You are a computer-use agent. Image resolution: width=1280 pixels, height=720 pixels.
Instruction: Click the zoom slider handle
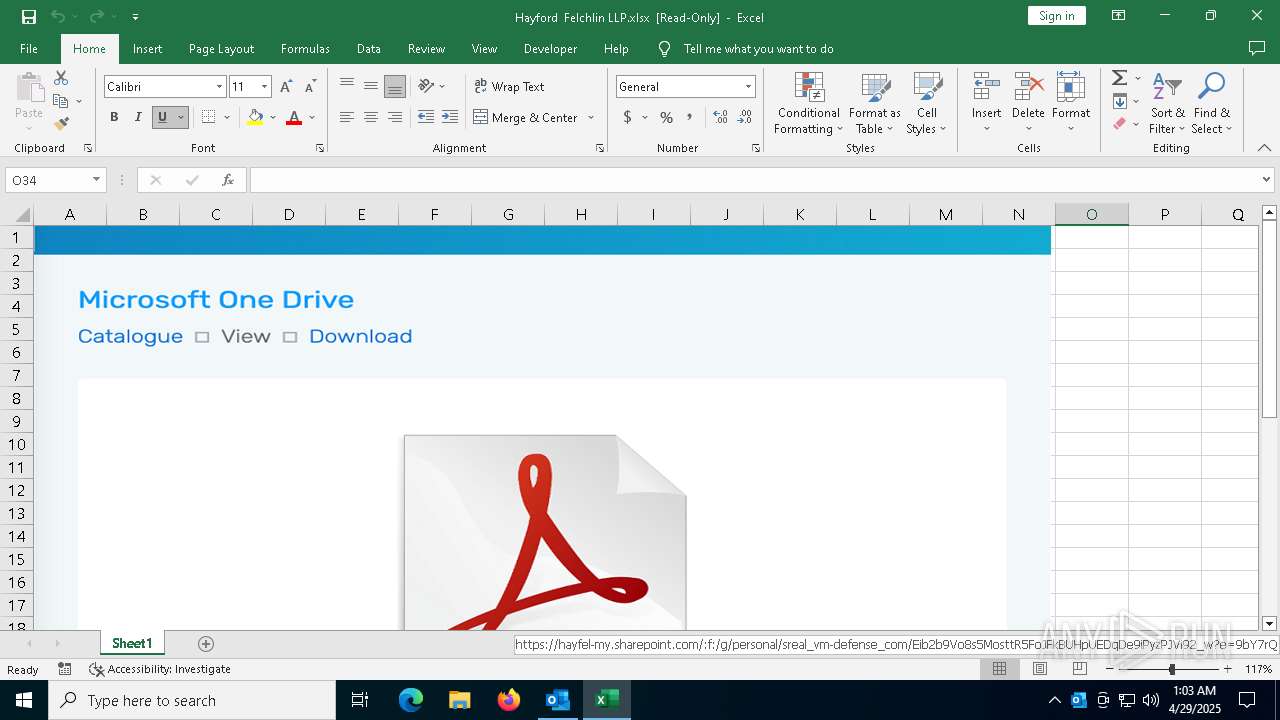click(x=1172, y=669)
